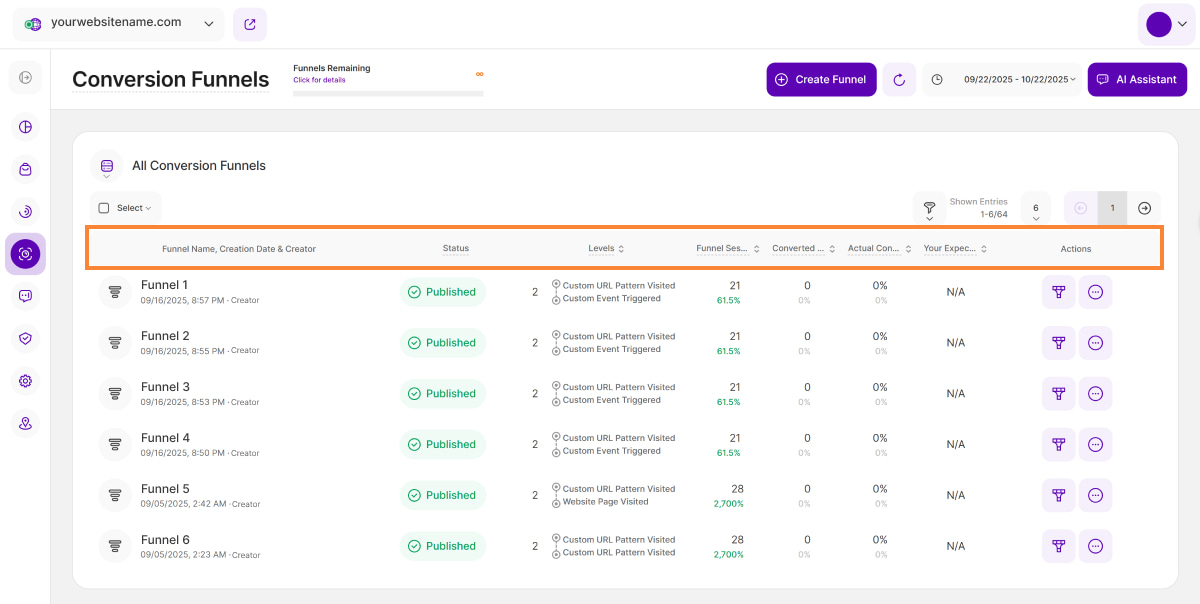Open the date range 09/22/2025 - 10/22/2025 picker
The image size is (1200, 604).
[x=1019, y=80]
